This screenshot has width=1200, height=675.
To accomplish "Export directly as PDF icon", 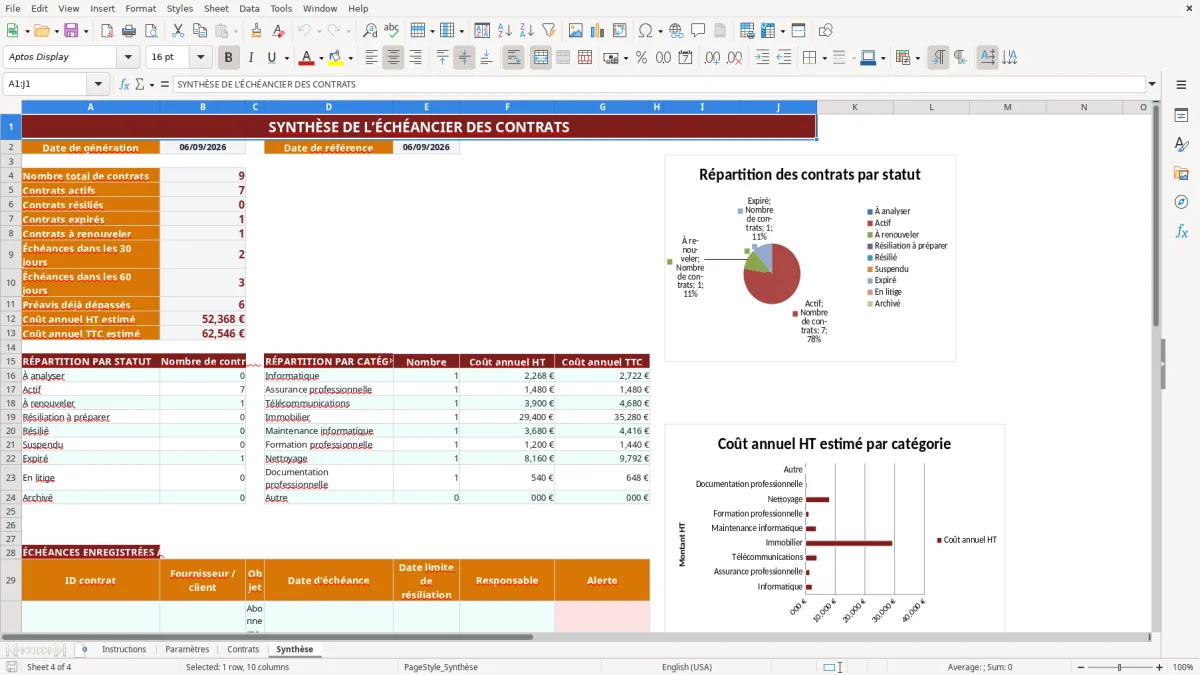I will click(106, 31).
